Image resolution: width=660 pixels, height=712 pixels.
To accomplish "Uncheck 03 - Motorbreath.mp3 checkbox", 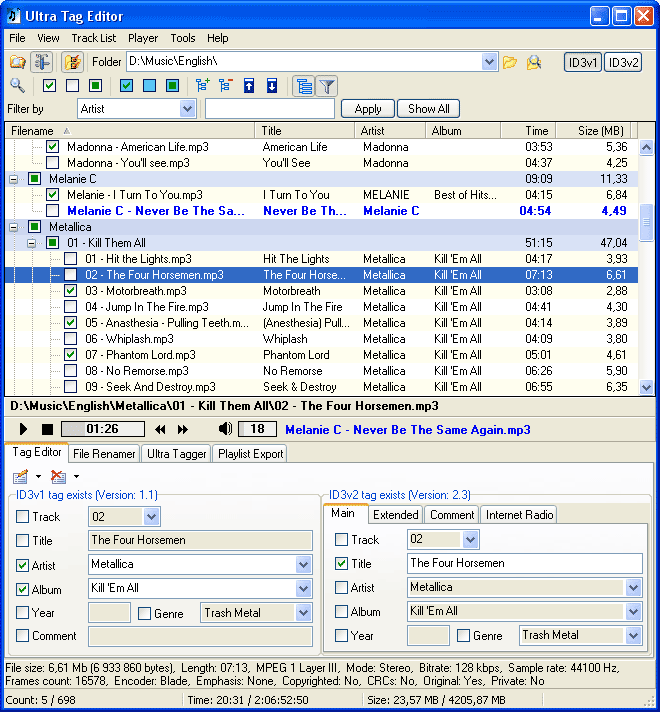I will tap(71, 291).
